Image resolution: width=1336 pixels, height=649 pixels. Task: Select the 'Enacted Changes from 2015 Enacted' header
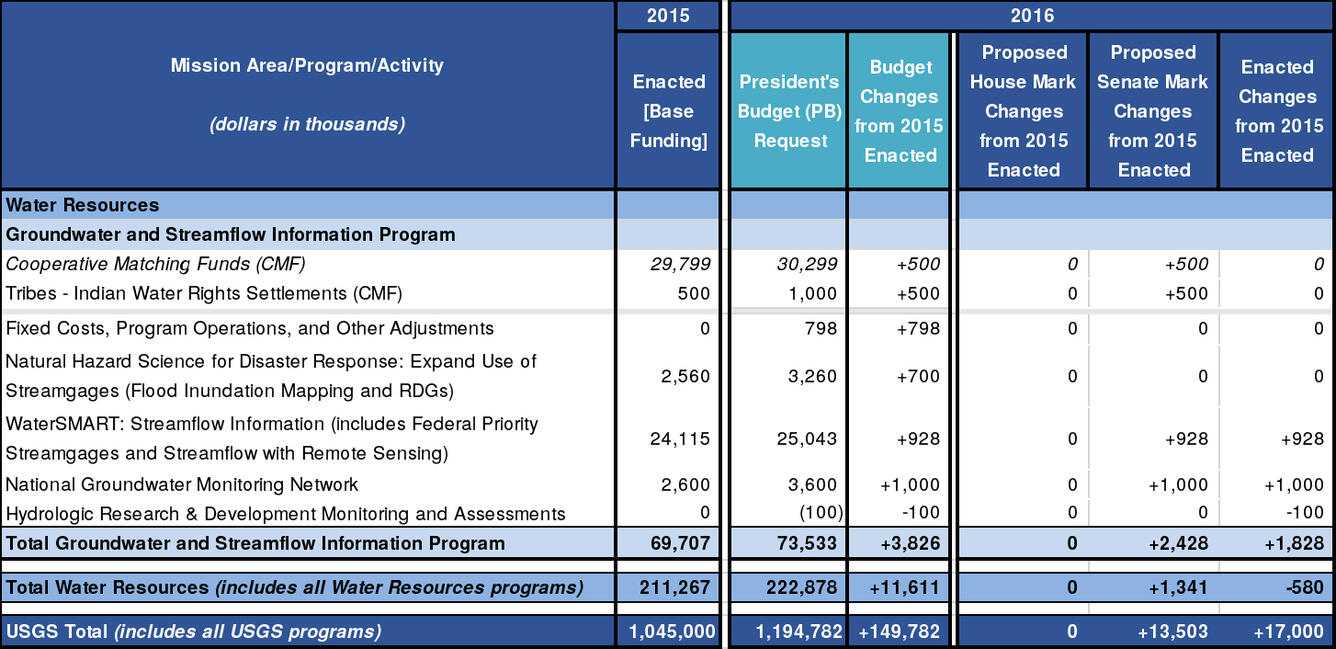click(1277, 111)
